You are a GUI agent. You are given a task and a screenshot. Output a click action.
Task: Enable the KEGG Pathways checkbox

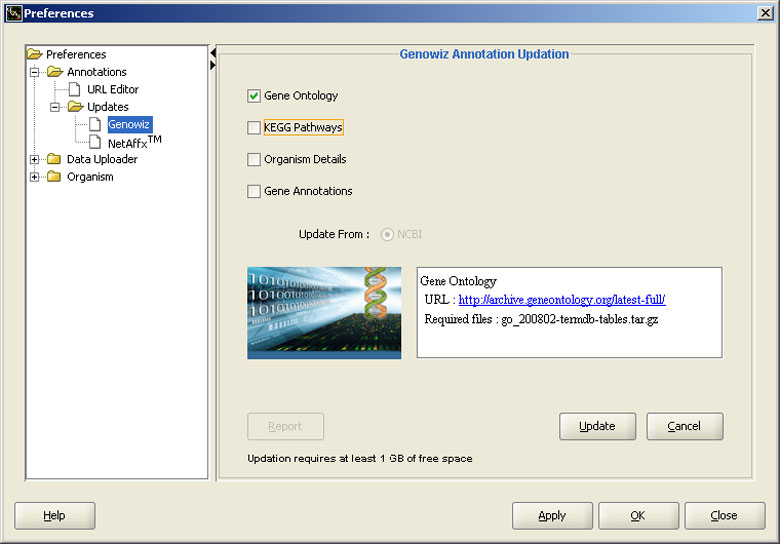tap(254, 128)
